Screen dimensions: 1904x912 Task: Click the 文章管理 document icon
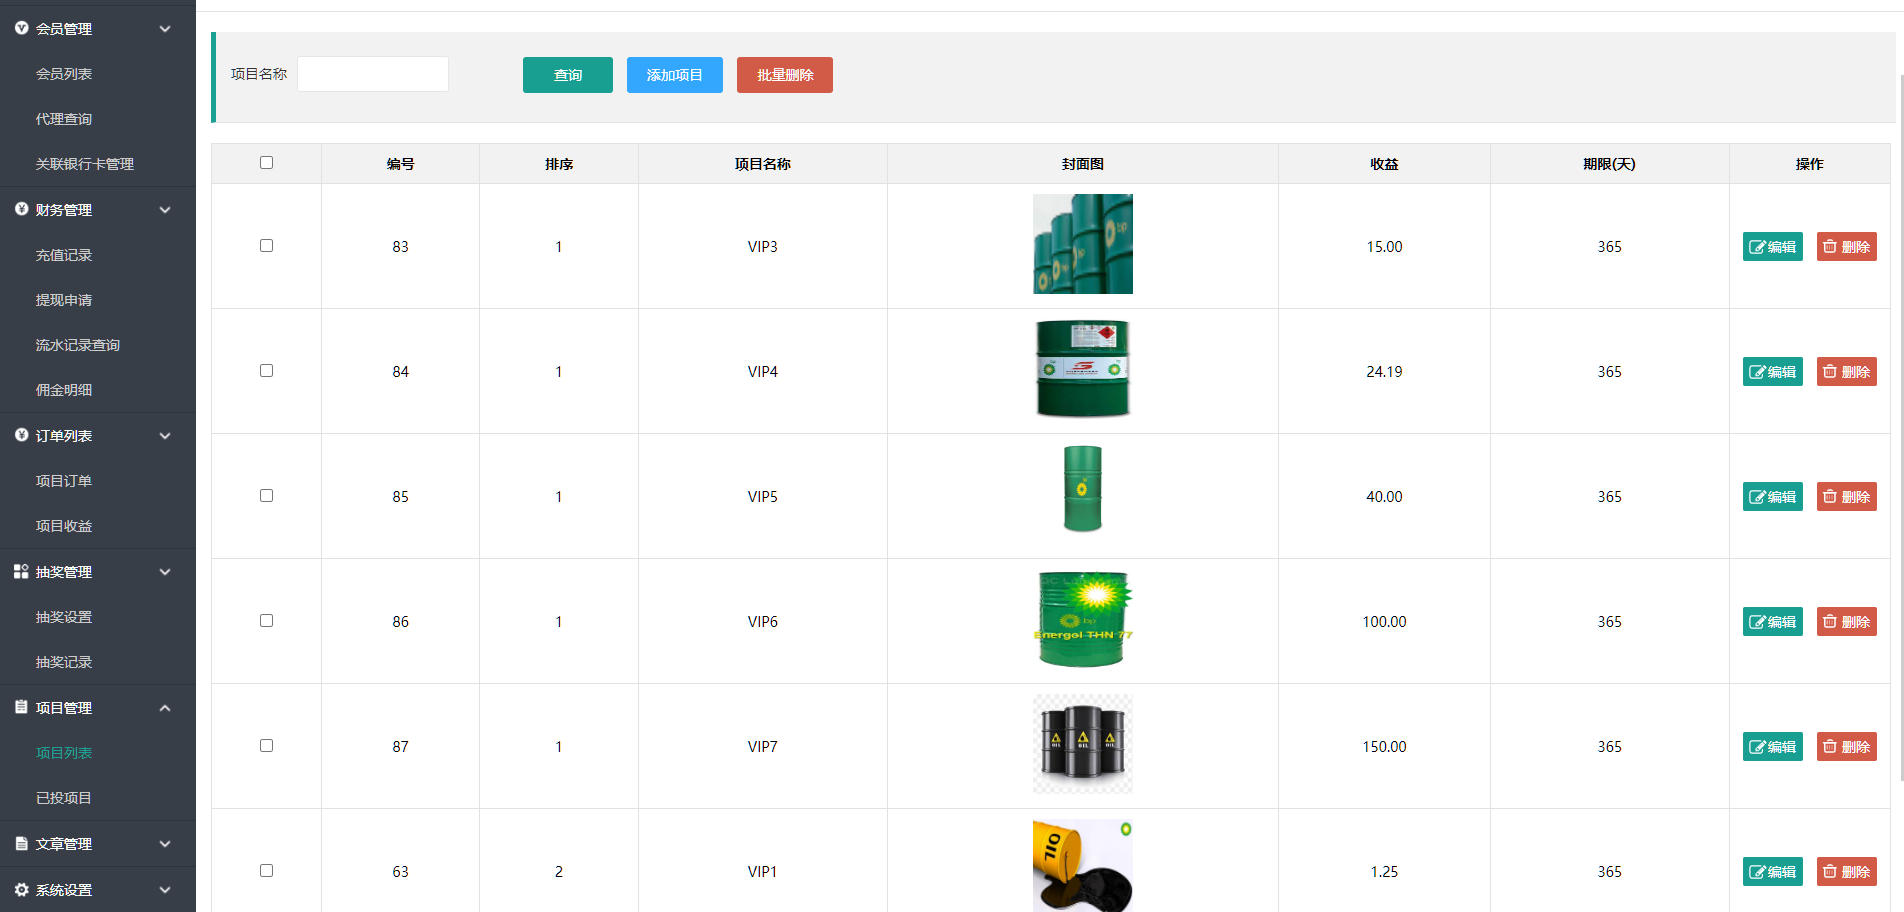(x=21, y=844)
